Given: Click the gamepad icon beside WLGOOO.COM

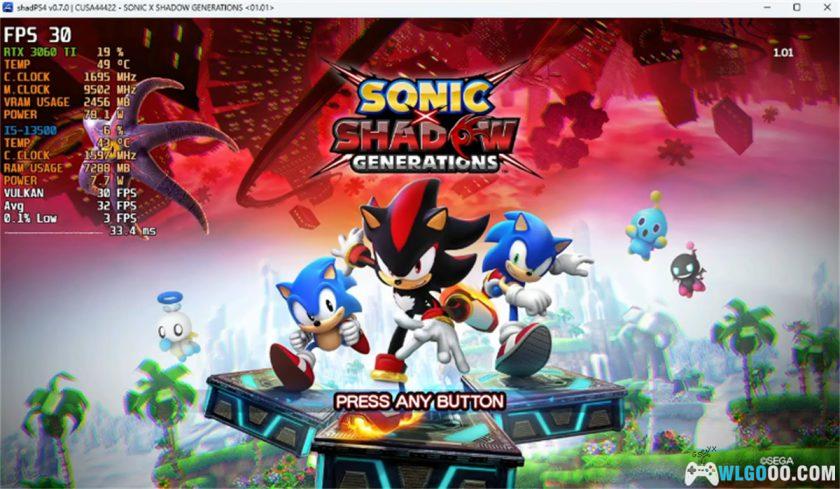Looking at the screenshot, I should coord(701,473).
